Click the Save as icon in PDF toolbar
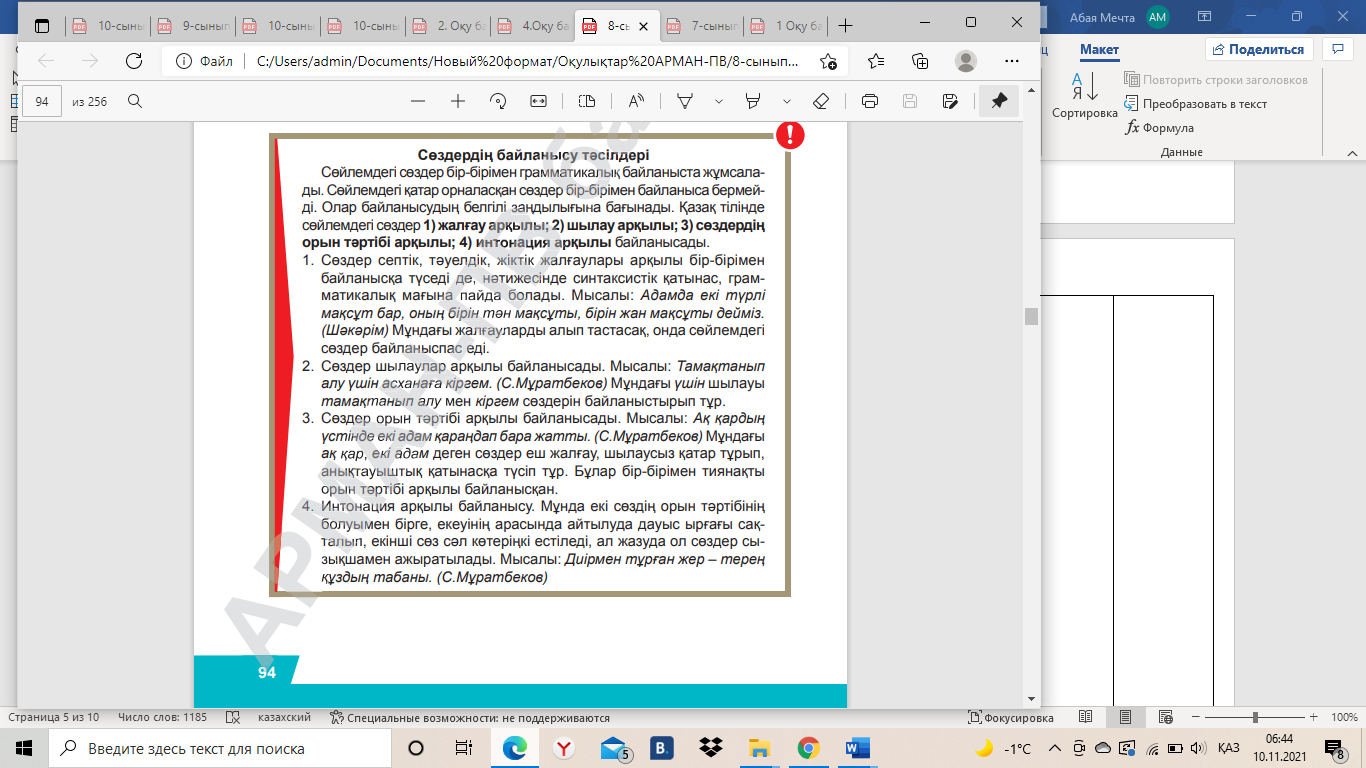 pos(950,101)
